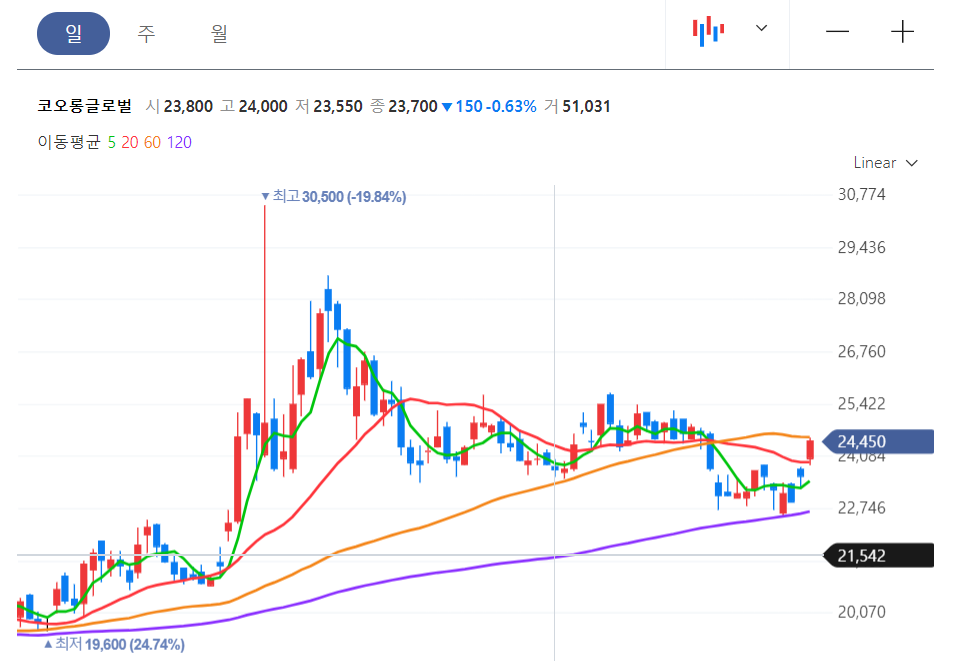Click the opening price 23,800
Image resolution: width=954 pixels, height=661 pixels.
[188, 107]
